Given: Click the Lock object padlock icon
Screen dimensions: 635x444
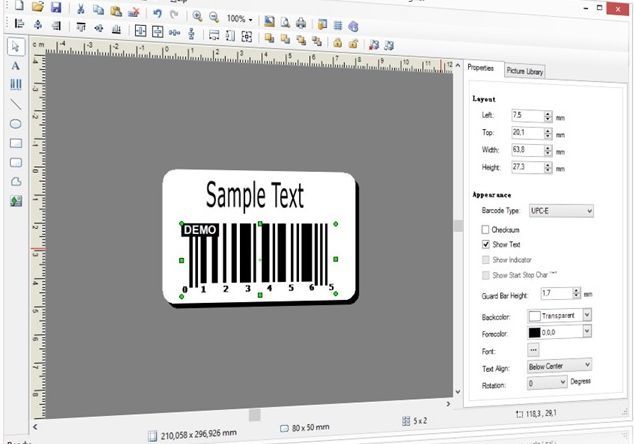Looking at the screenshot, I should click(337, 43).
